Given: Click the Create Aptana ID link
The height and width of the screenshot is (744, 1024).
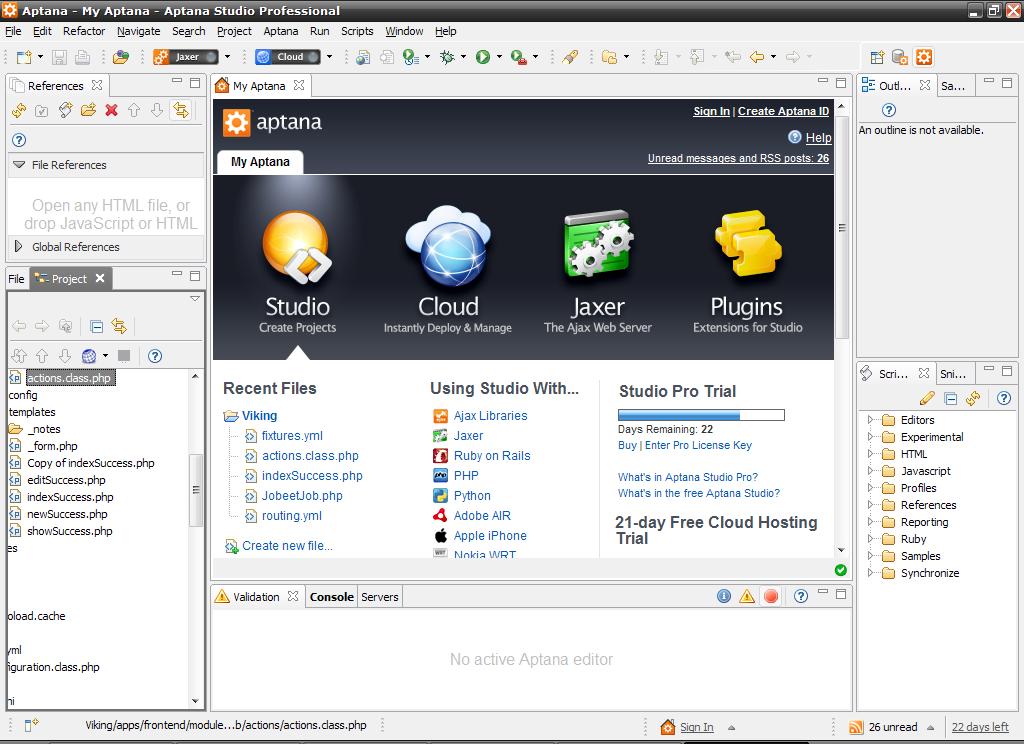Looking at the screenshot, I should pos(784,111).
